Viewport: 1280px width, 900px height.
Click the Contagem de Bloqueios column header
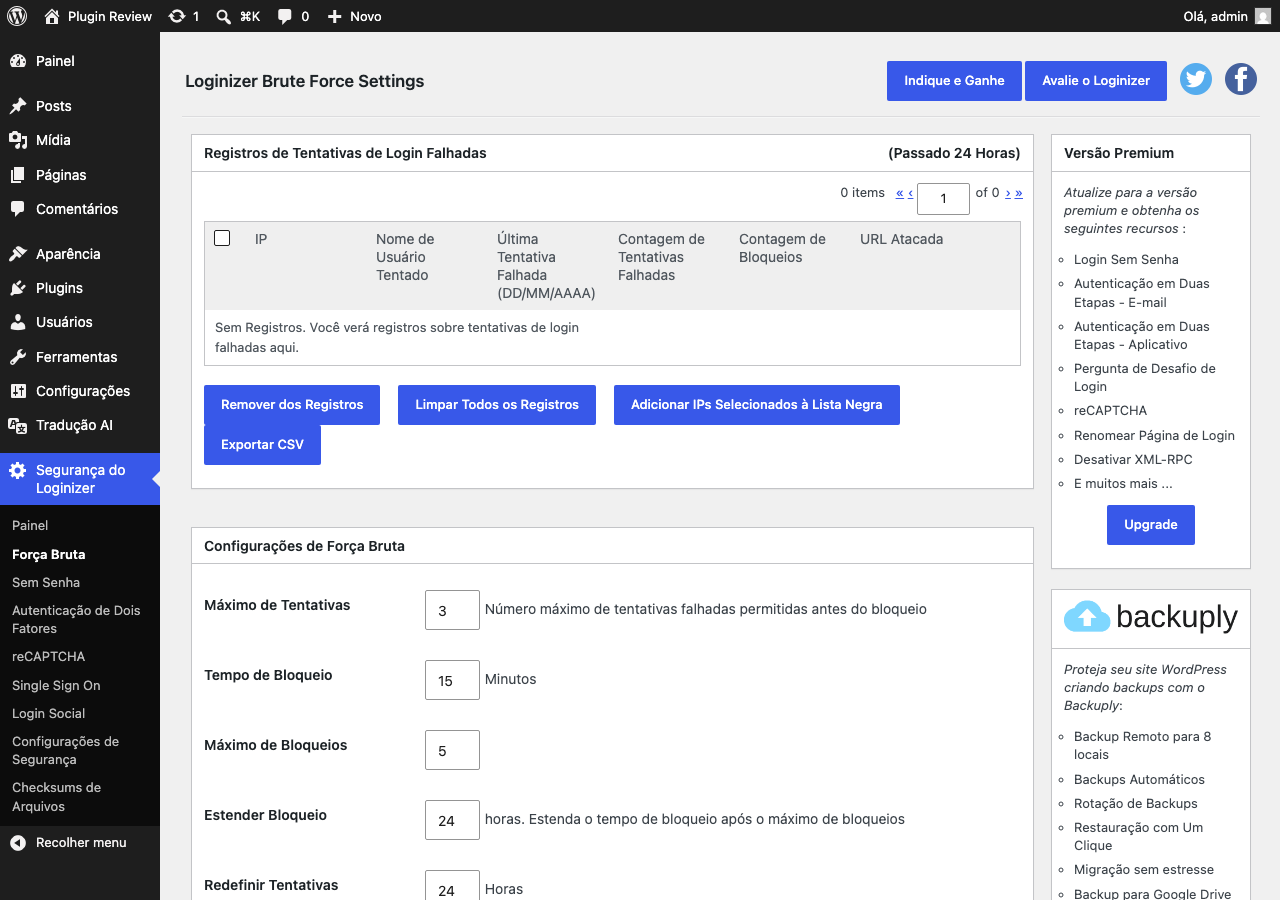(782, 248)
